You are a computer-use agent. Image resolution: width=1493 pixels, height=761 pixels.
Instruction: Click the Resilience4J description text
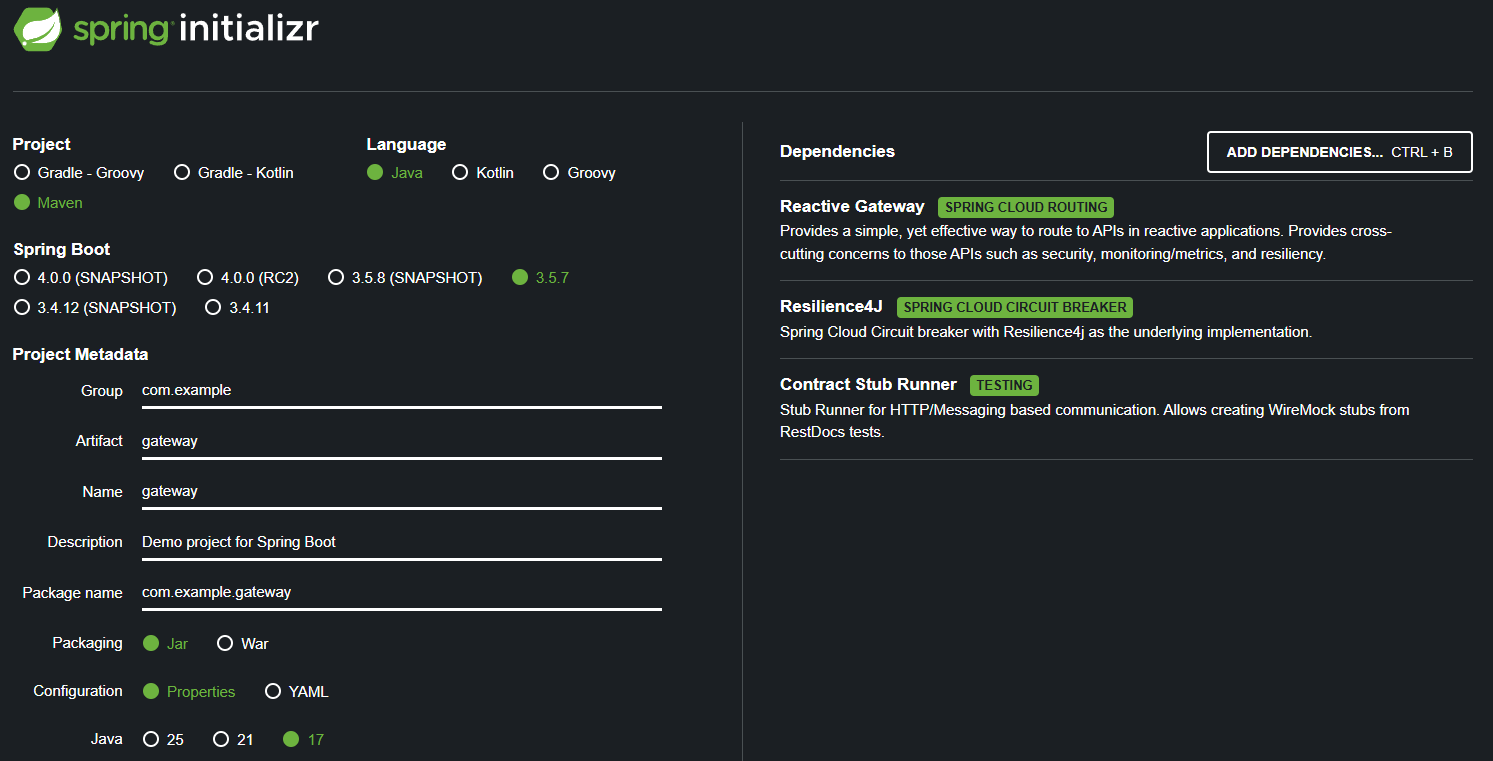1046,332
